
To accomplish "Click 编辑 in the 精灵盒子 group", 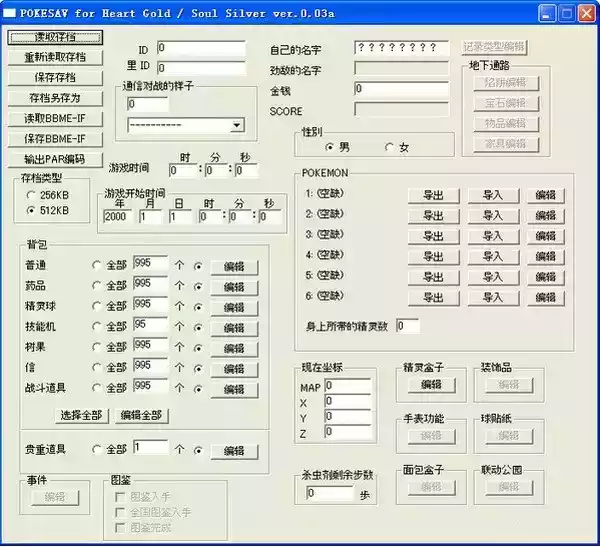I will (432, 385).
